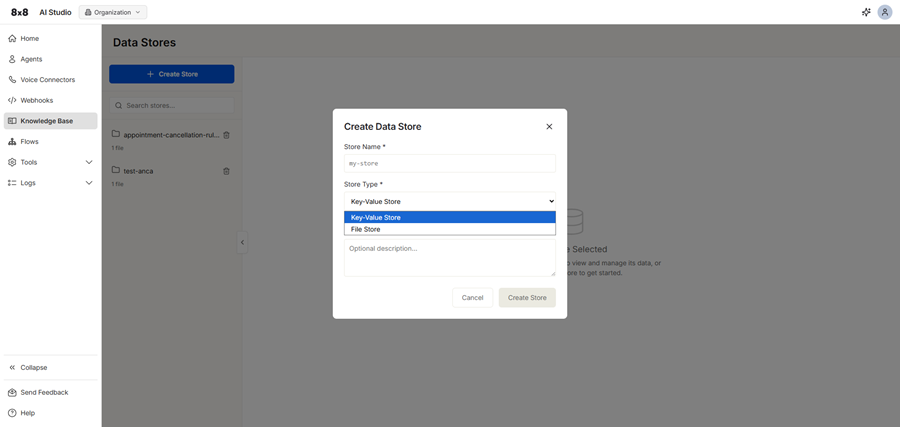900x427 pixels.
Task: Click the Home house icon
Action: click(12, 38)
